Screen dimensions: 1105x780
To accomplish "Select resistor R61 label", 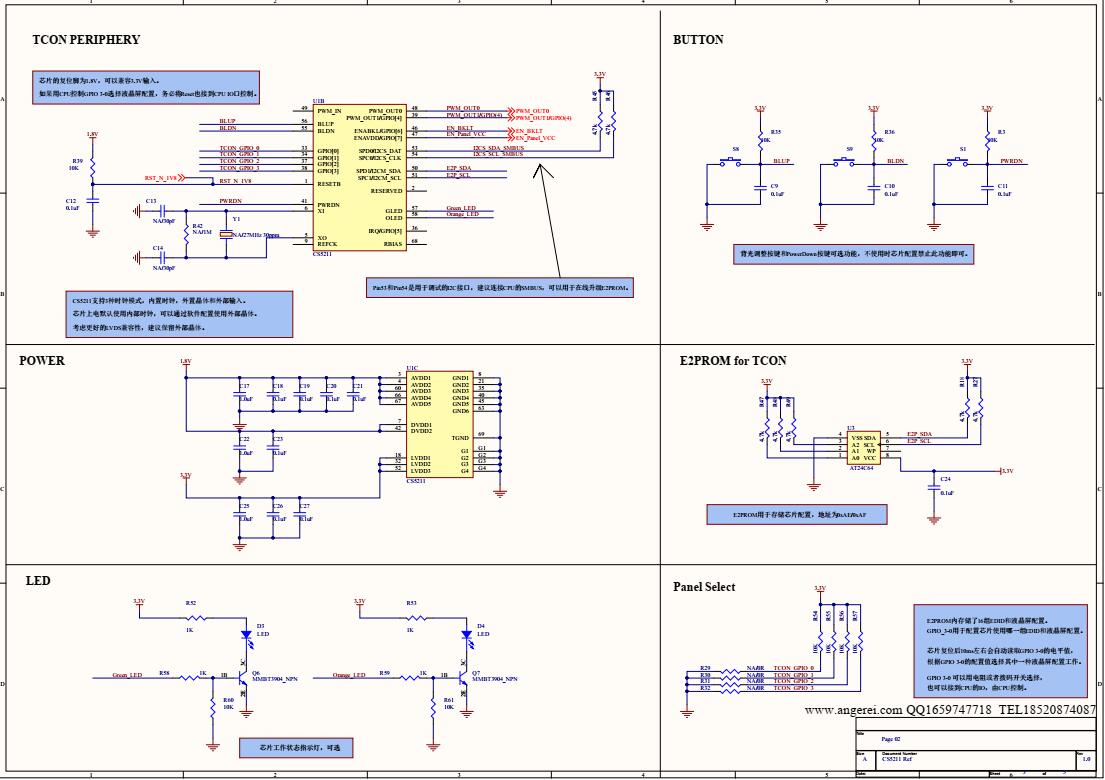I will click(x=449, y=700).
